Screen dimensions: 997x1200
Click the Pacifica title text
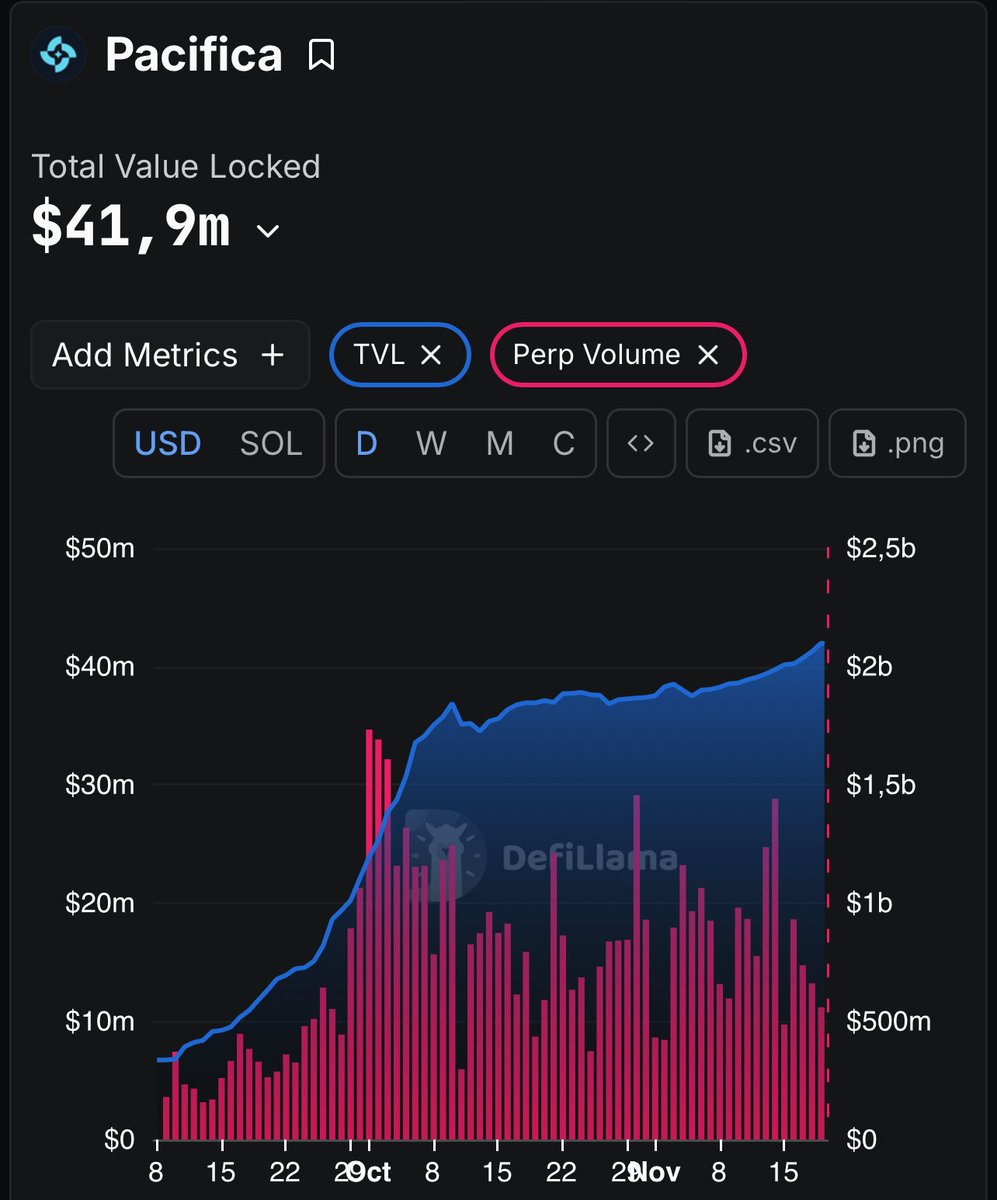194,55
